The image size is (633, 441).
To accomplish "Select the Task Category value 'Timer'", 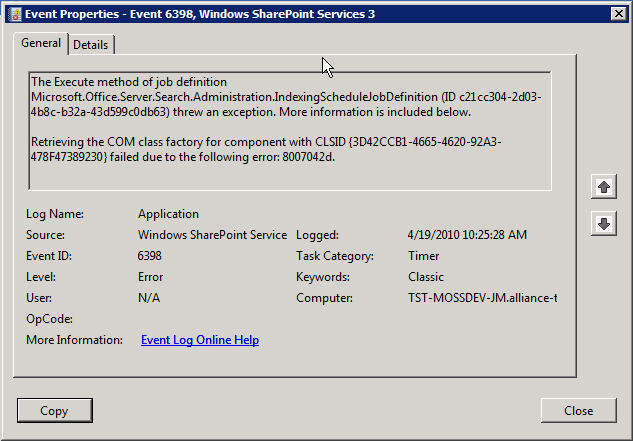I will pyautogui.click(x=424, y=256).
